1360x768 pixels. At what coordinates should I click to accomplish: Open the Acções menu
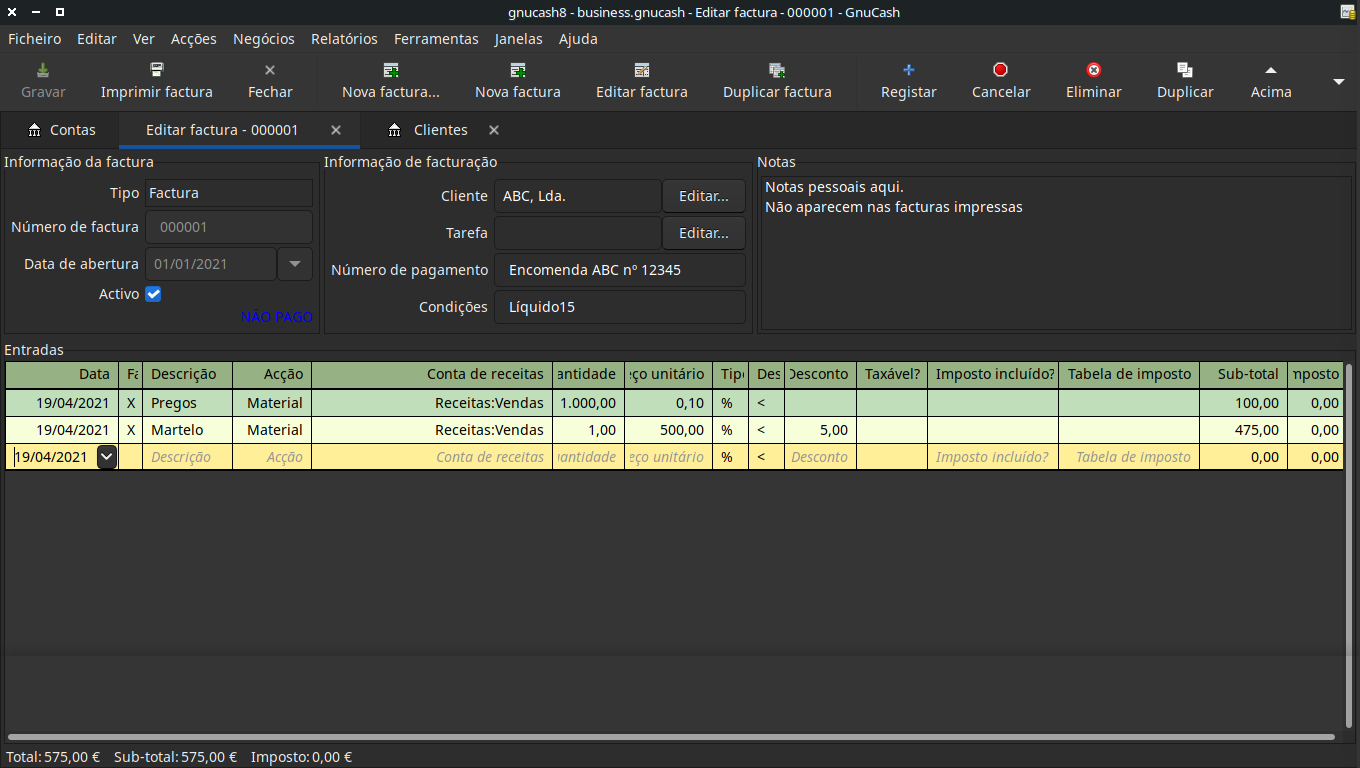point(194,39)
